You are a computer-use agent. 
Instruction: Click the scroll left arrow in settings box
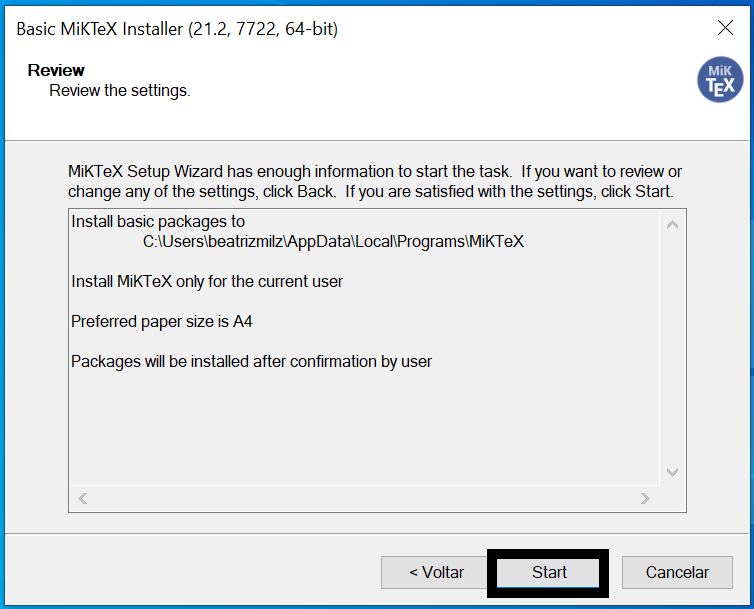(x=83, y=498)
